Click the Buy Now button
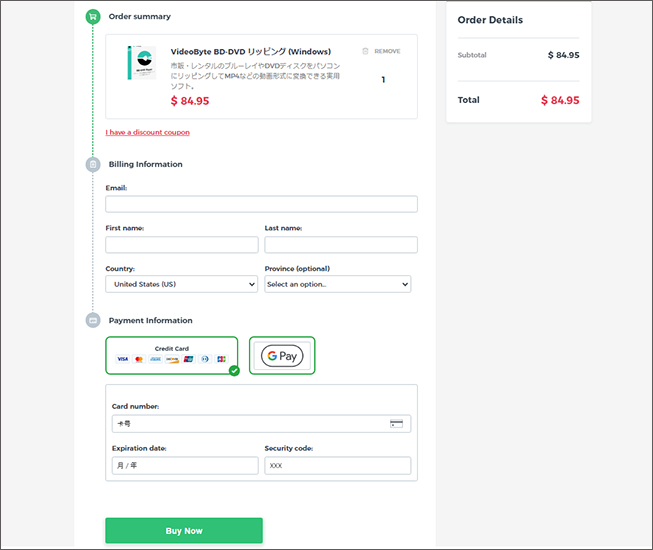This screenshot has height=550, width=653. (184, 531)
